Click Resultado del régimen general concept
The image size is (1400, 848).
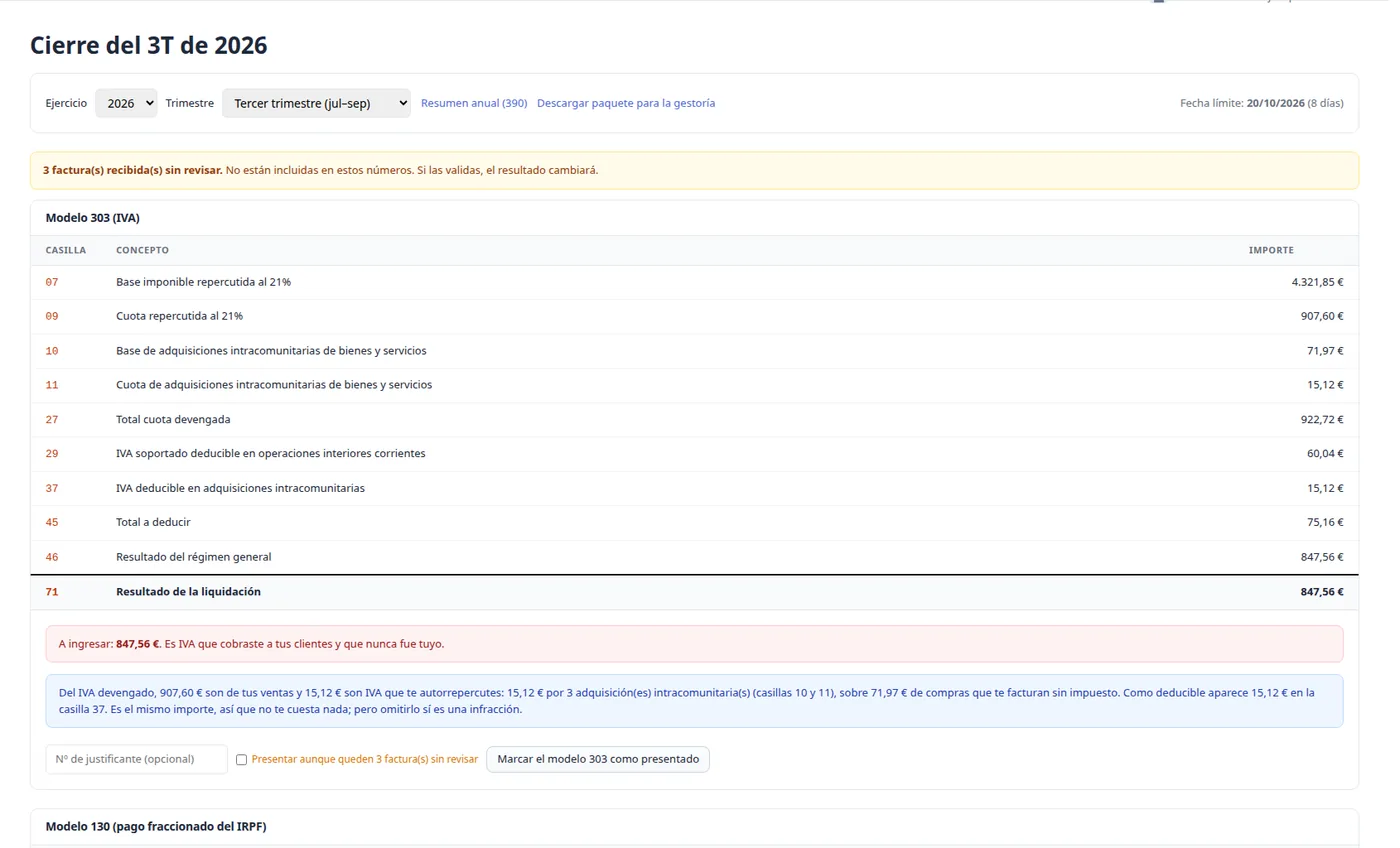point(193,557)
